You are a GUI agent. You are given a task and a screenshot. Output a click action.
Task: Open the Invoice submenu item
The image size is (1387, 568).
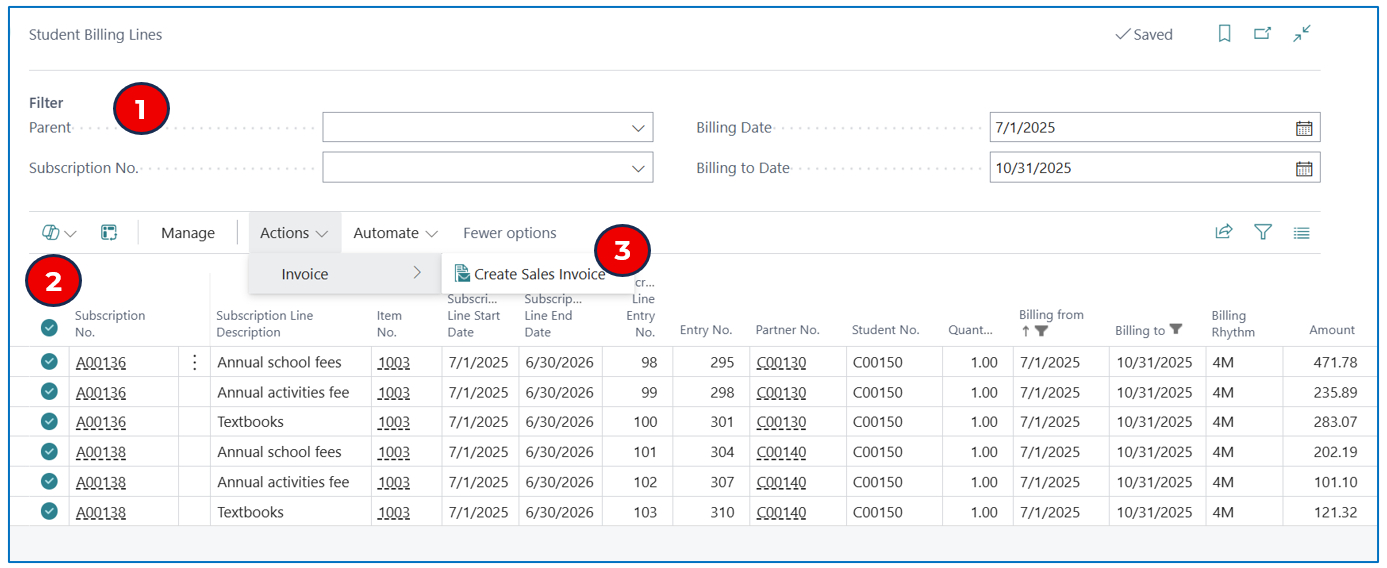click(x=345, y=274)
